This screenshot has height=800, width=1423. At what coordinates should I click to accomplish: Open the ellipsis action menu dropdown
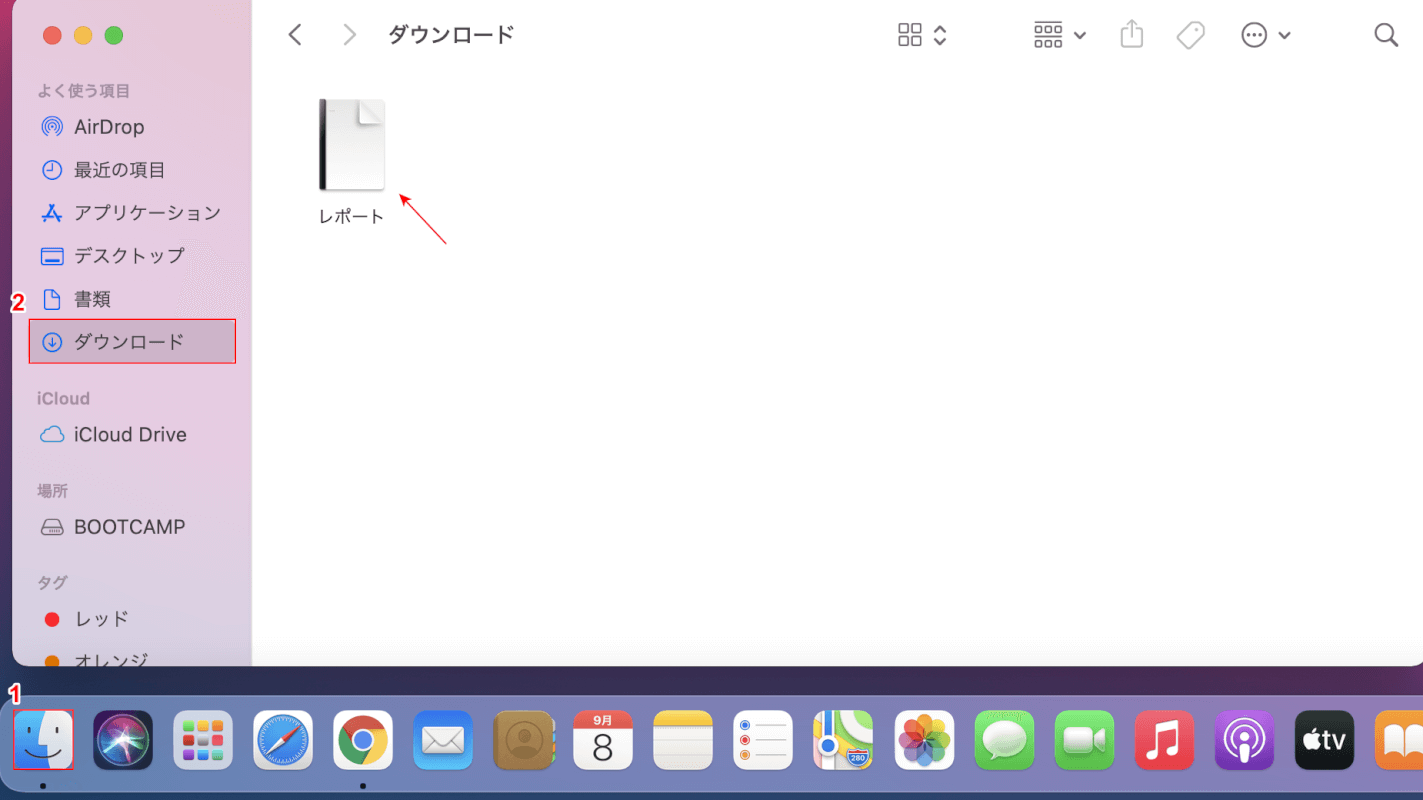tap(1266, 35)
